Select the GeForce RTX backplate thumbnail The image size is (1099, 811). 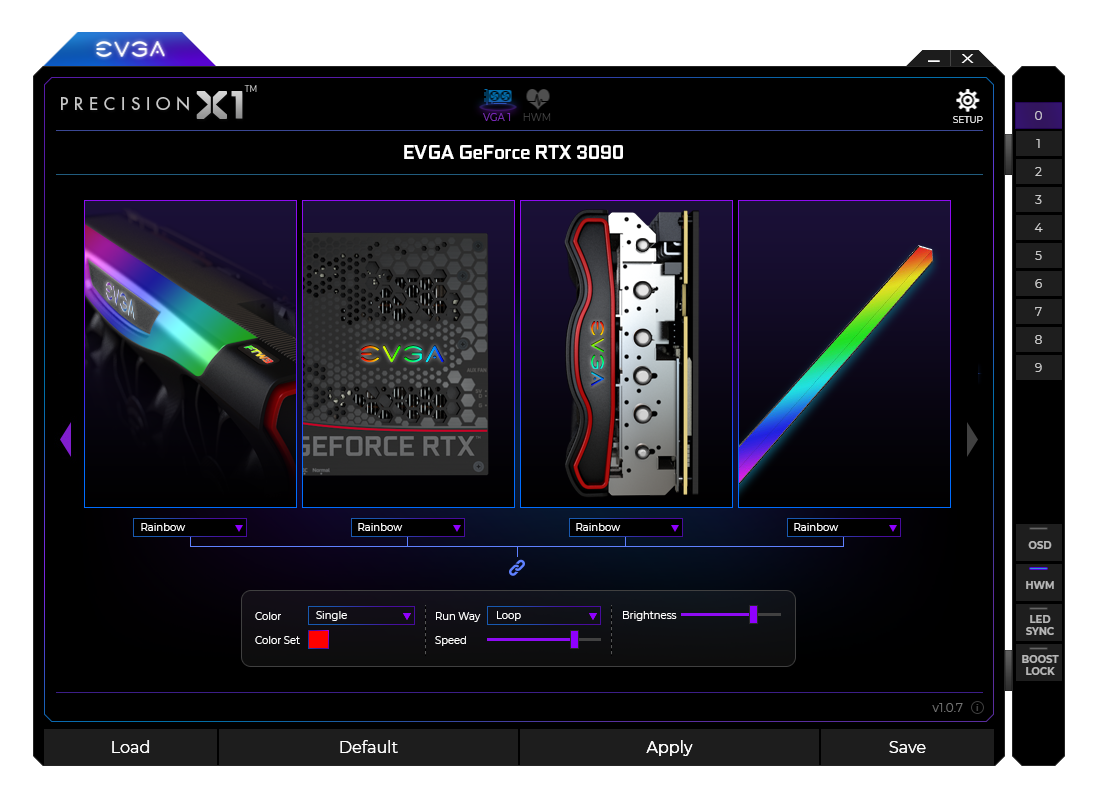coord(409,354)
